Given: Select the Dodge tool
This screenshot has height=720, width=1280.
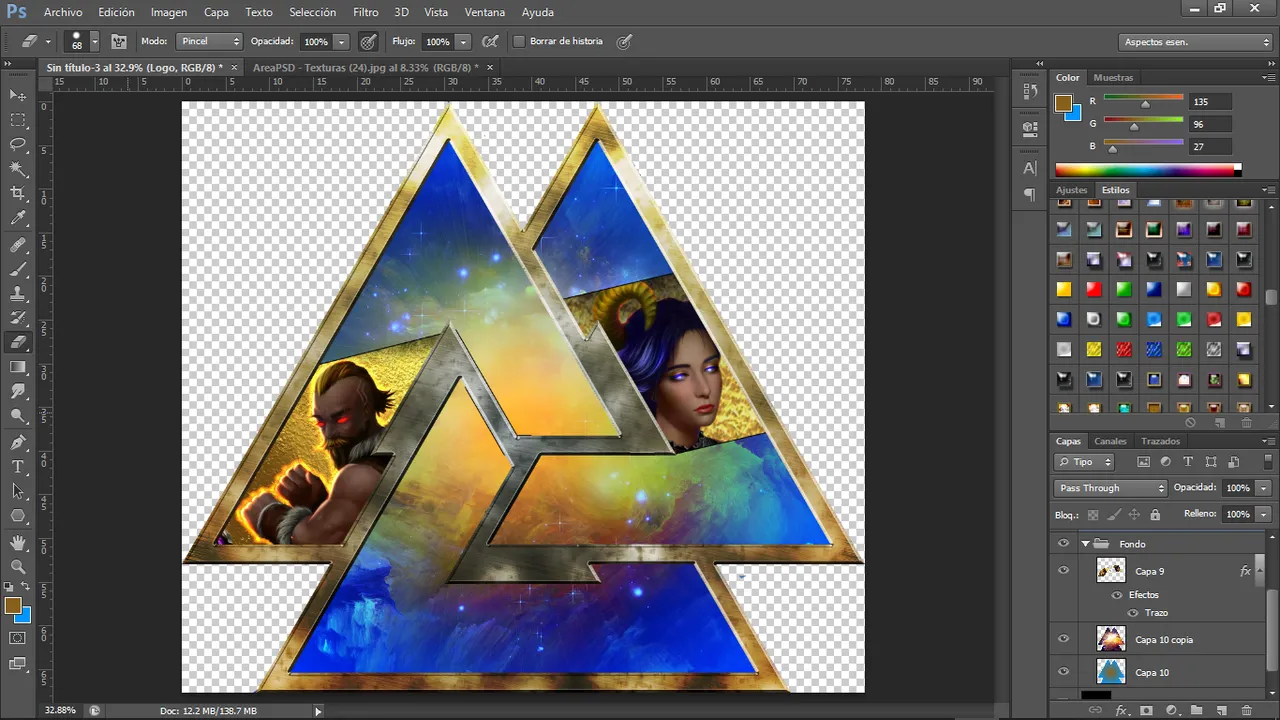Looking at the screenshot, I should coord(18,416).
